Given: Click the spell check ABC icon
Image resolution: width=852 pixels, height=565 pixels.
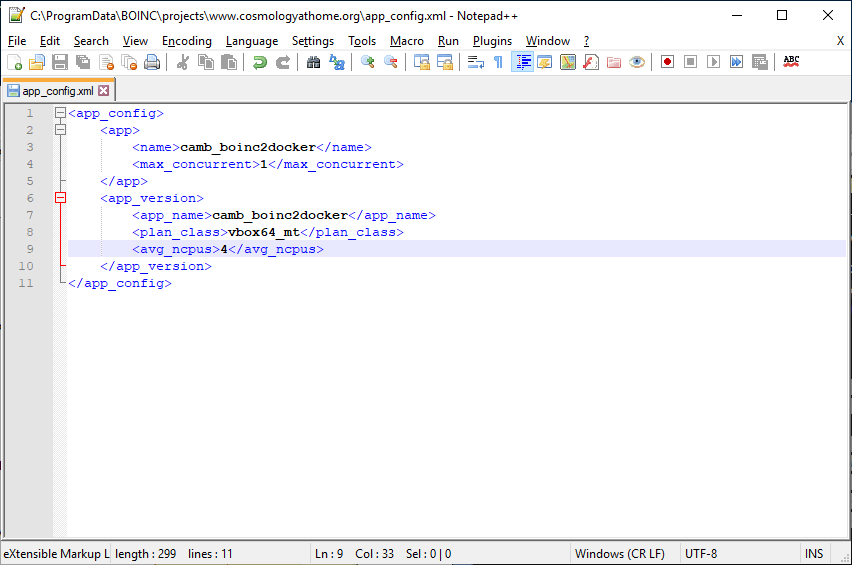Looking at the screenshot, I should click(791, 62).
